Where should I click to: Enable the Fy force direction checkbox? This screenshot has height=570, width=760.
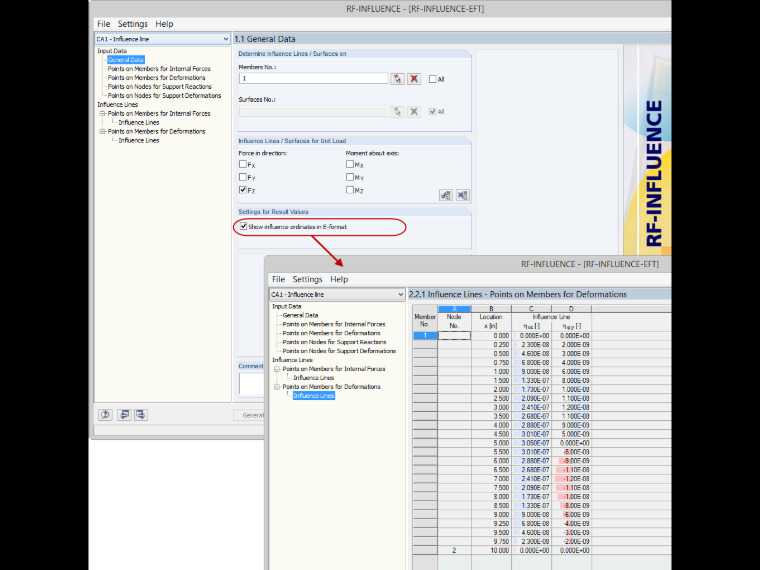[243, 177]
